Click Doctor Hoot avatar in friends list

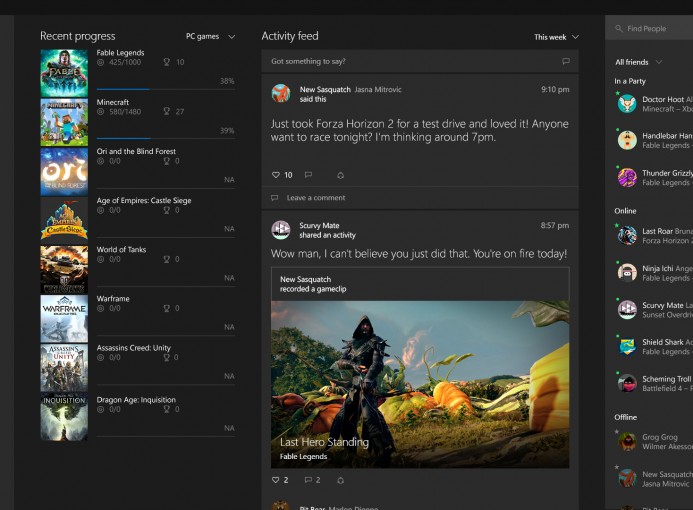click(x=627, y=104)
